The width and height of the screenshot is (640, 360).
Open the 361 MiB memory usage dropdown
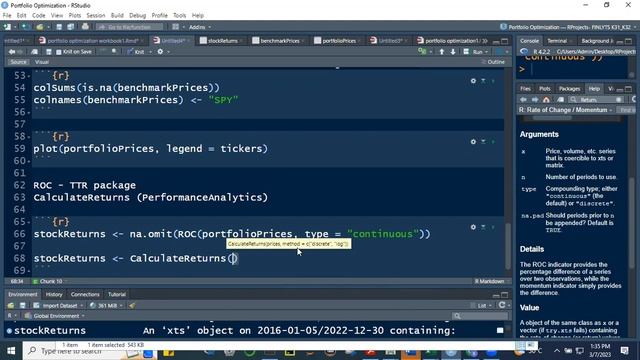(x=106, y=305)
